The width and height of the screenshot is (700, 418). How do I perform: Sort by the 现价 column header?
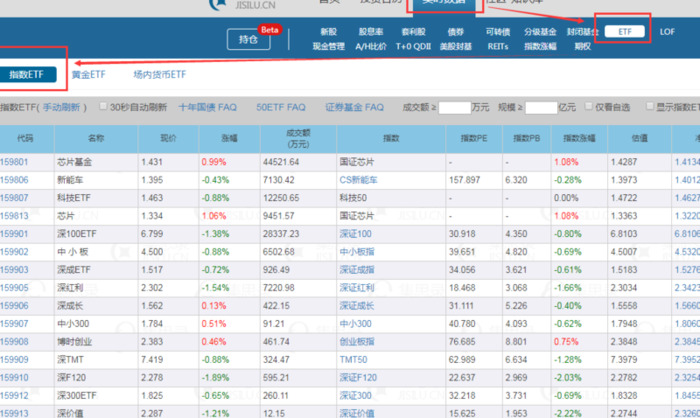[x=168, y=138]
